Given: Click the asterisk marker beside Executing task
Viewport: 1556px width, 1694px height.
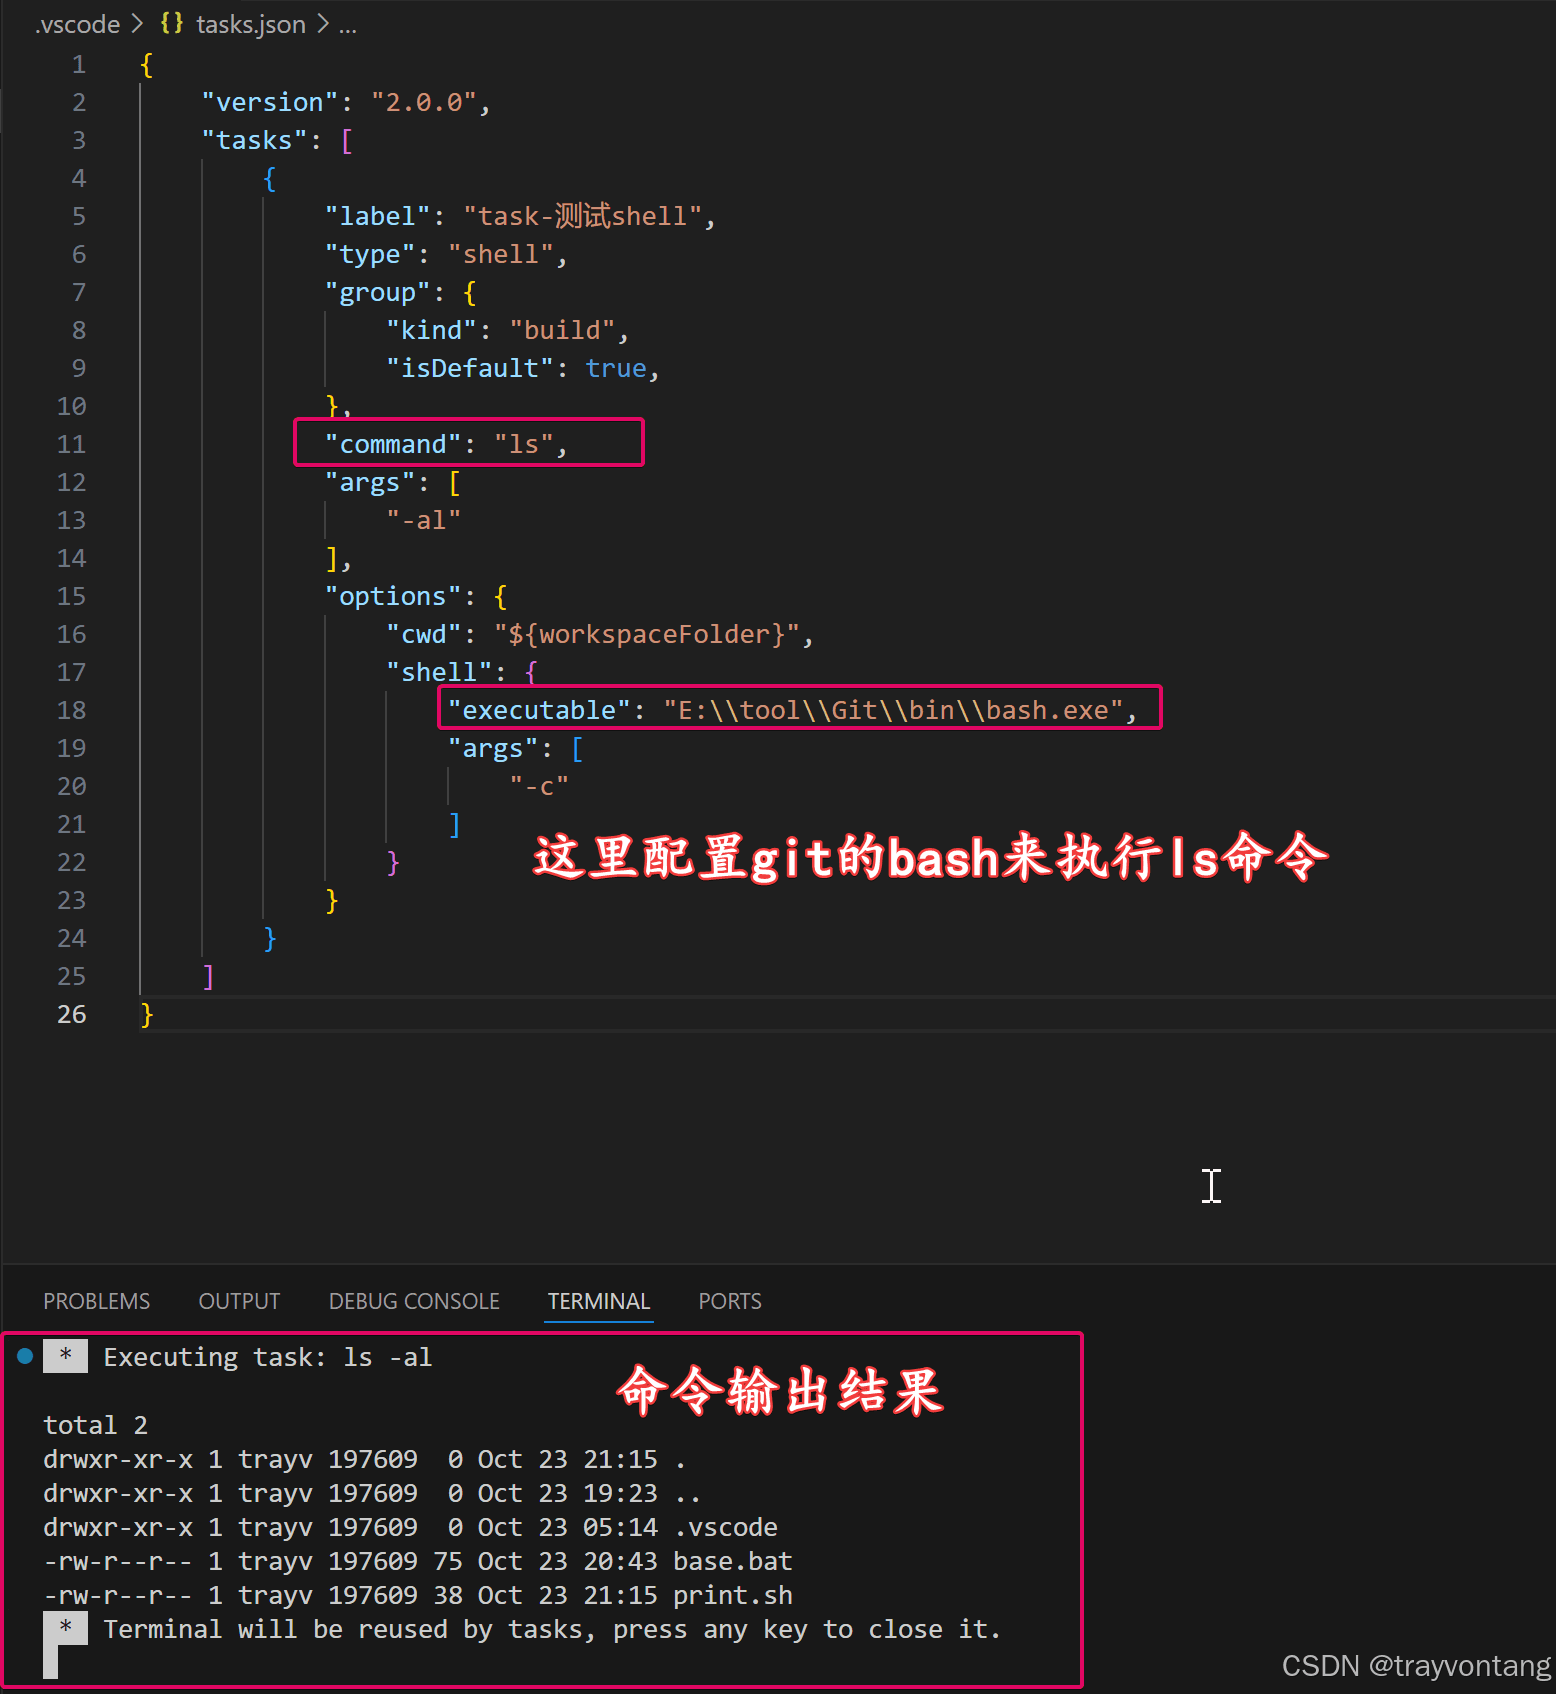Looking at the screenshot, I should coord(65,1356).
